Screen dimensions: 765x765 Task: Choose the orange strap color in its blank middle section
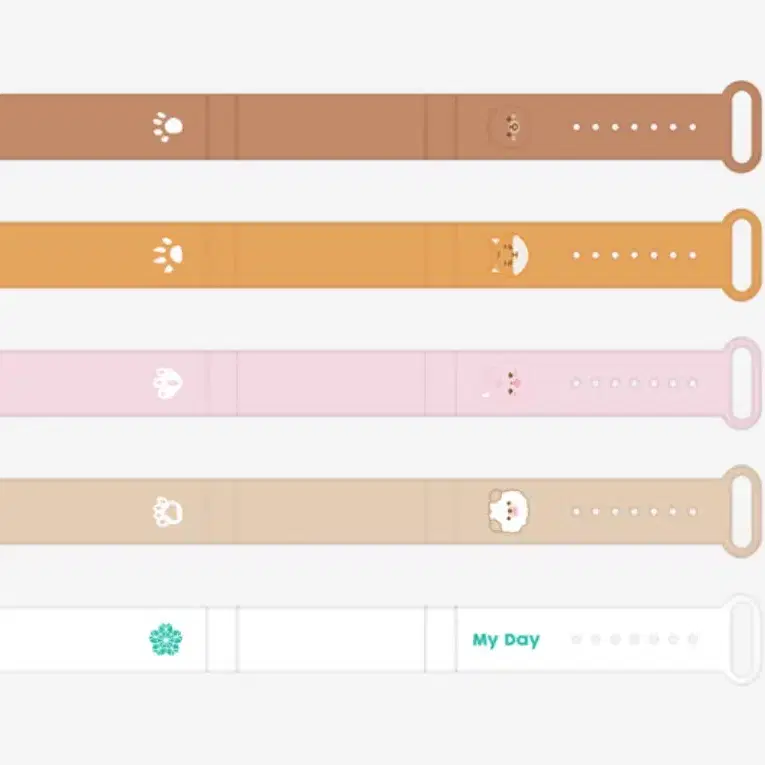tap(331, 255)
